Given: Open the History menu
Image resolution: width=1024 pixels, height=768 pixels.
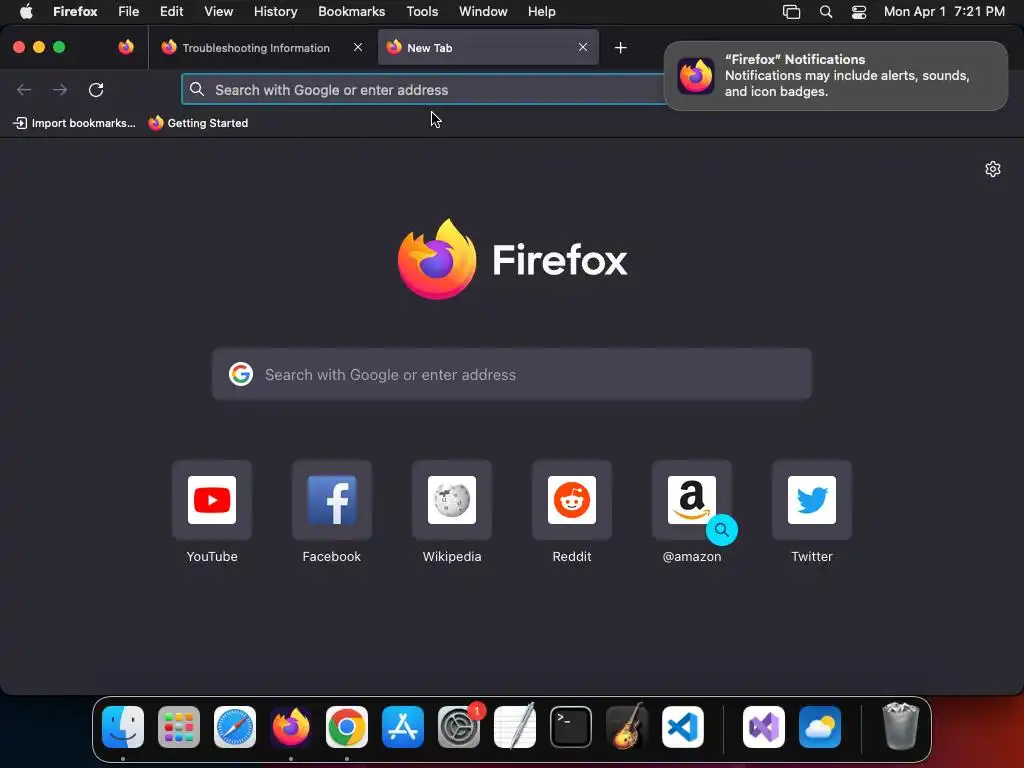Looking at the screenshot, I should (x=275, y=12).
